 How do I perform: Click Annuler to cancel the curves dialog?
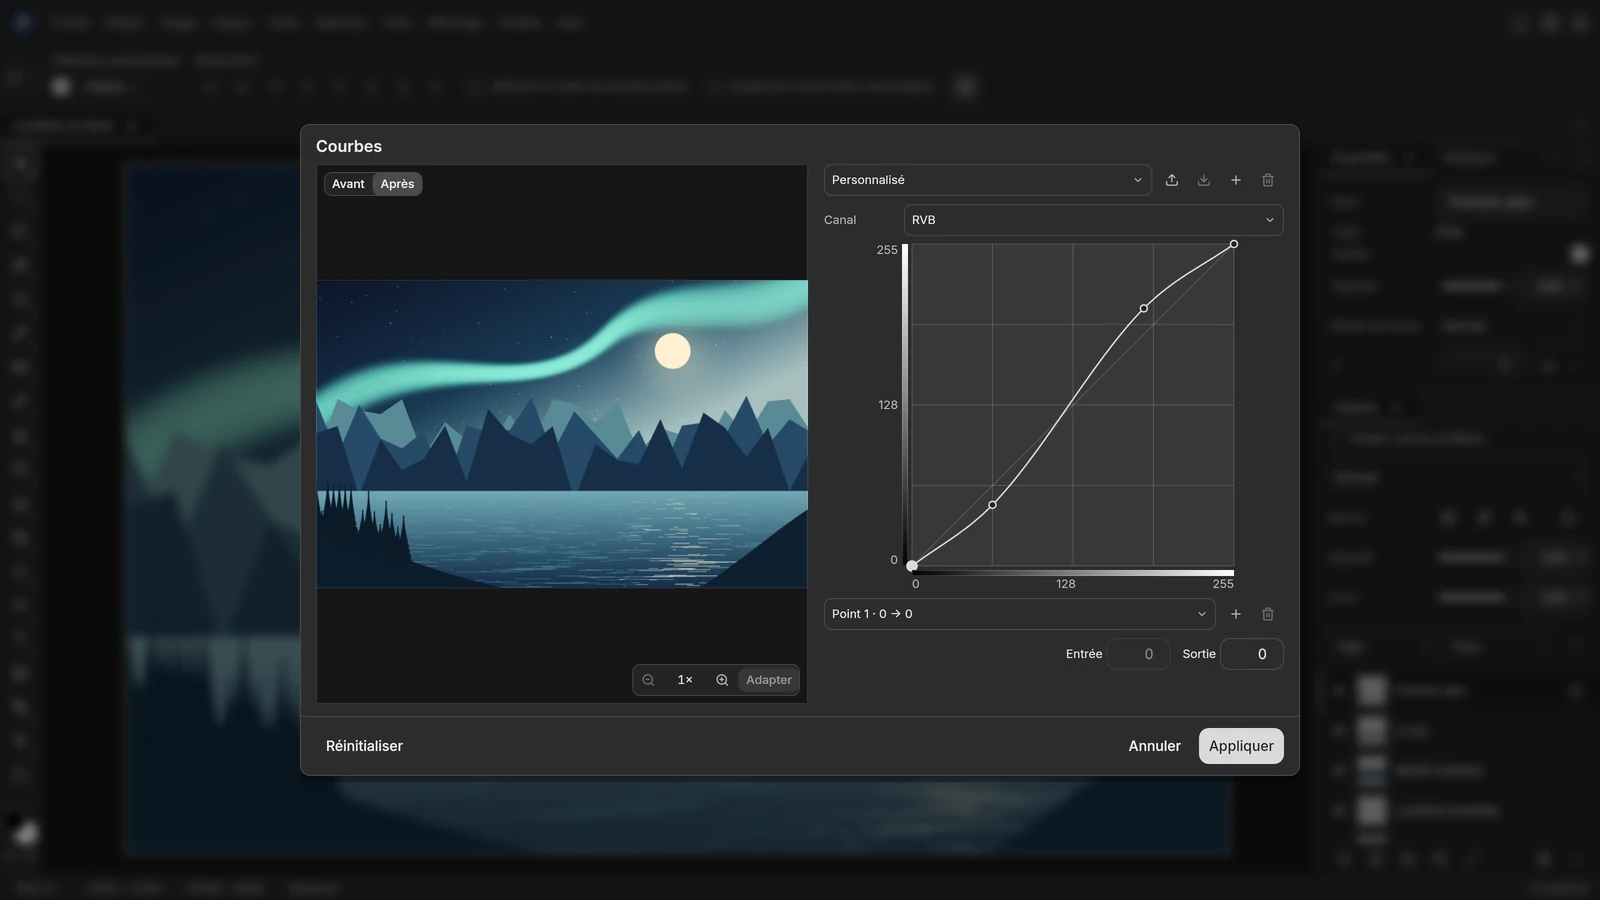(1154, 746)
